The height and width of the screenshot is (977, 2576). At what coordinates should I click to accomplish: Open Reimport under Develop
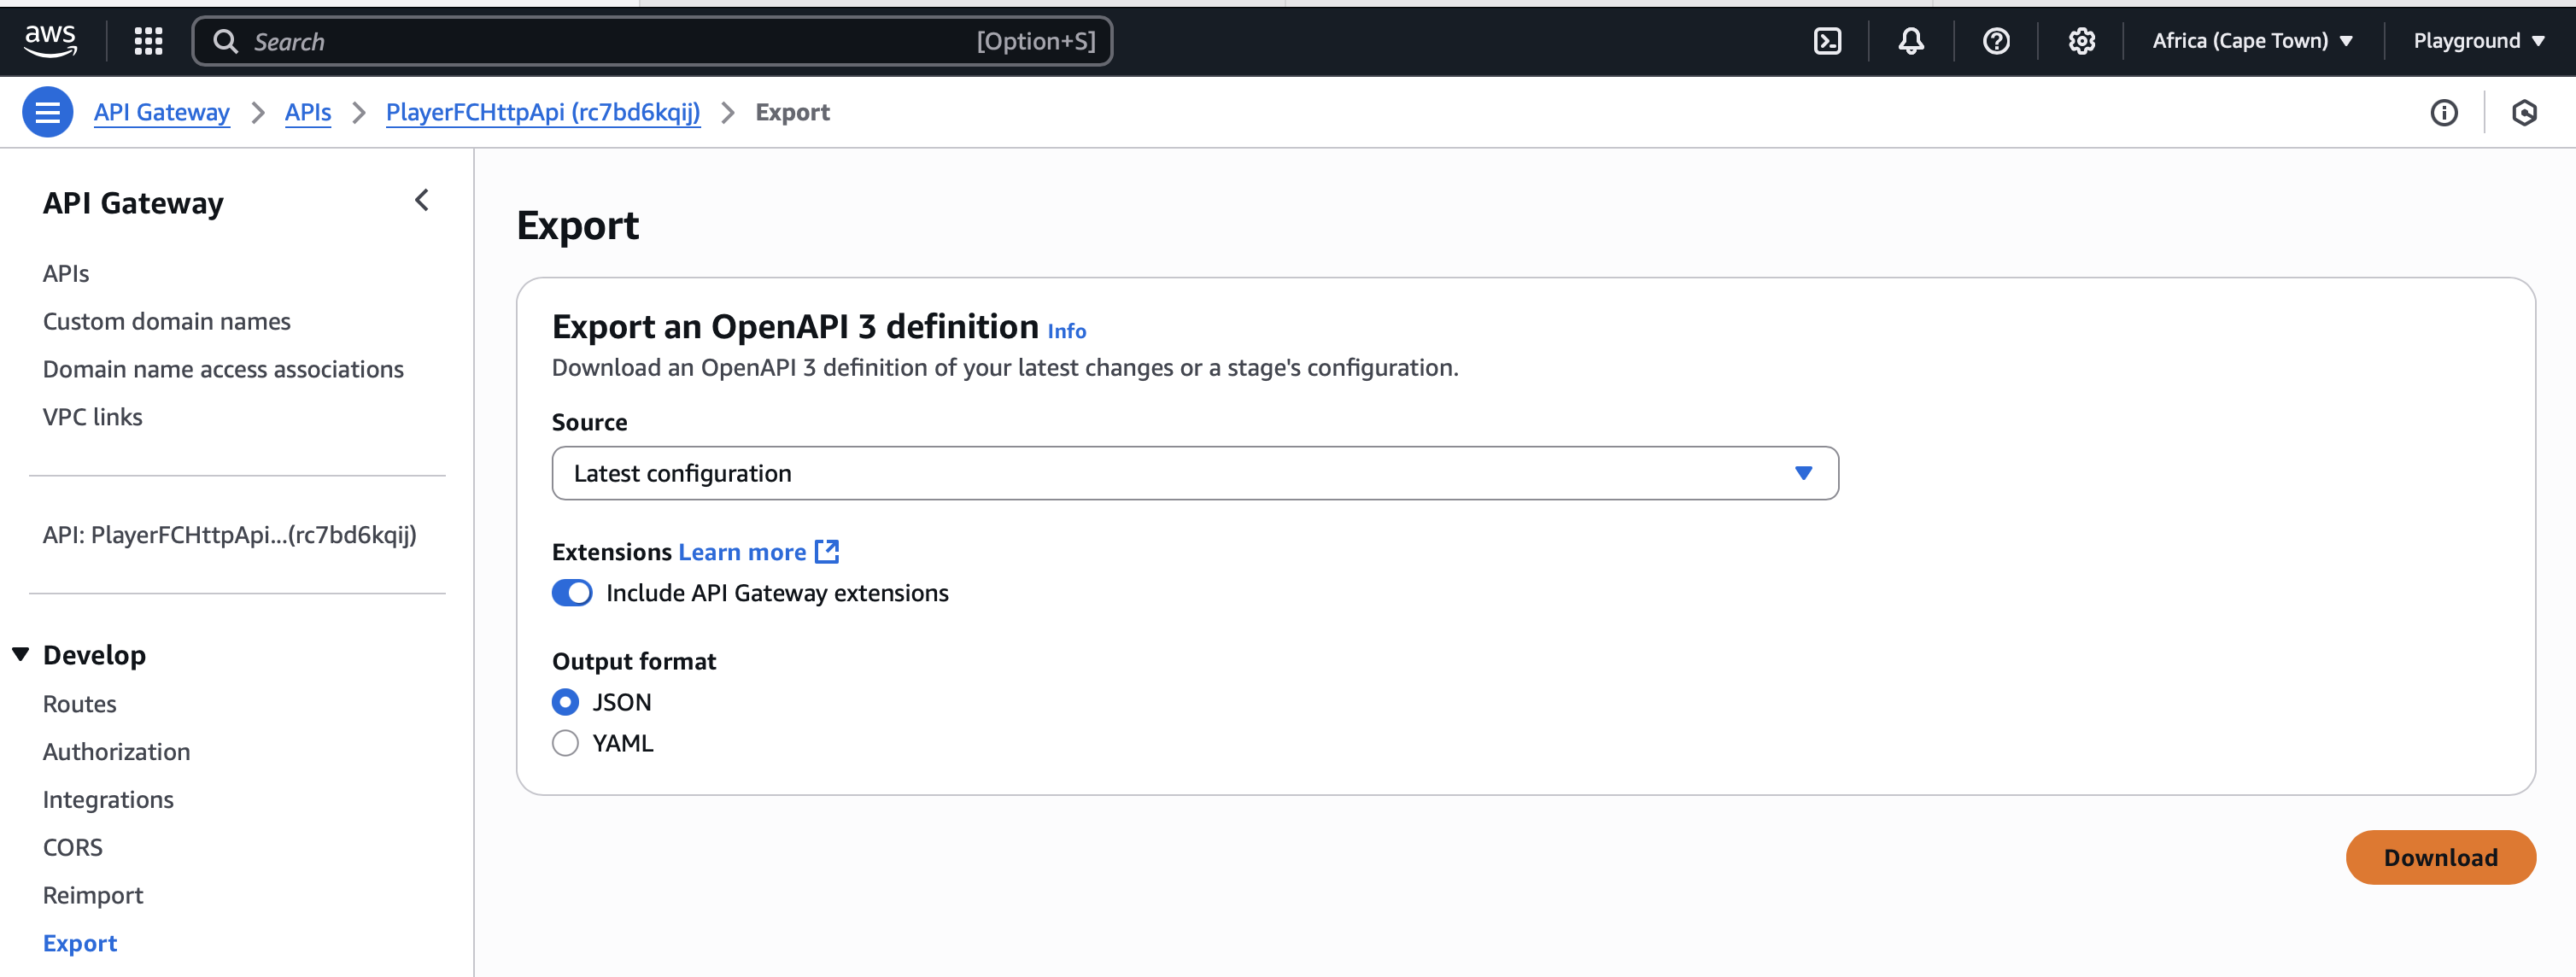tap(93, 895)
